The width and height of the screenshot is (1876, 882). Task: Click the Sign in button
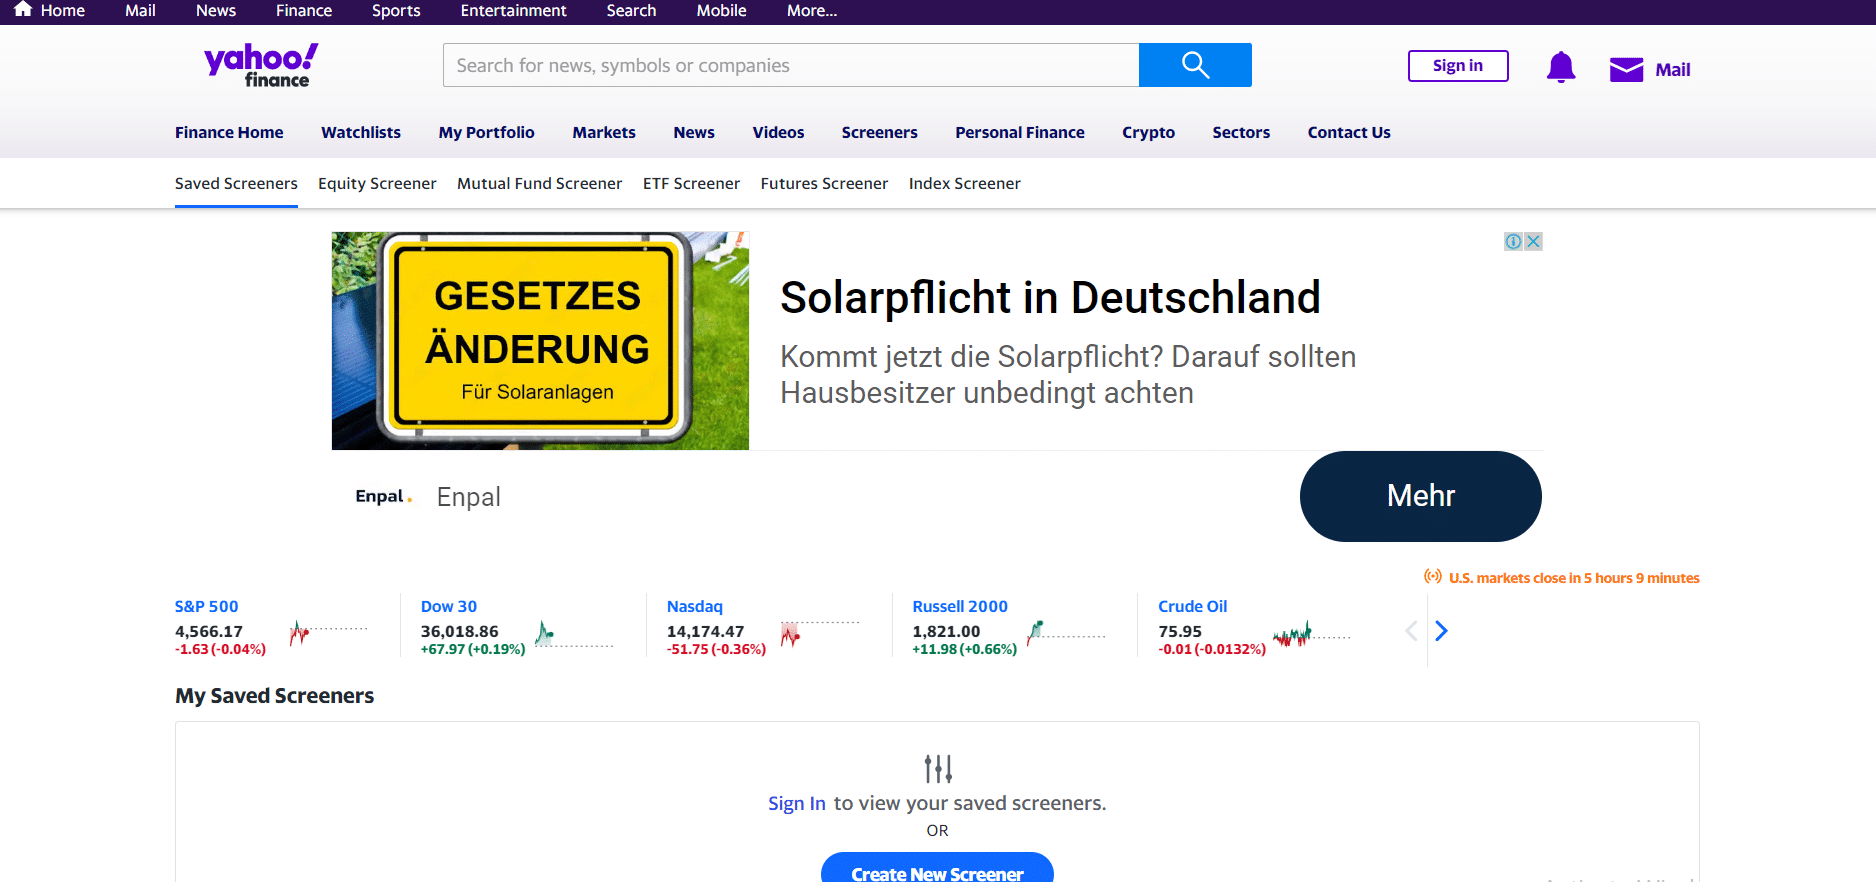pyautogui.click(x=1458, y=66)
